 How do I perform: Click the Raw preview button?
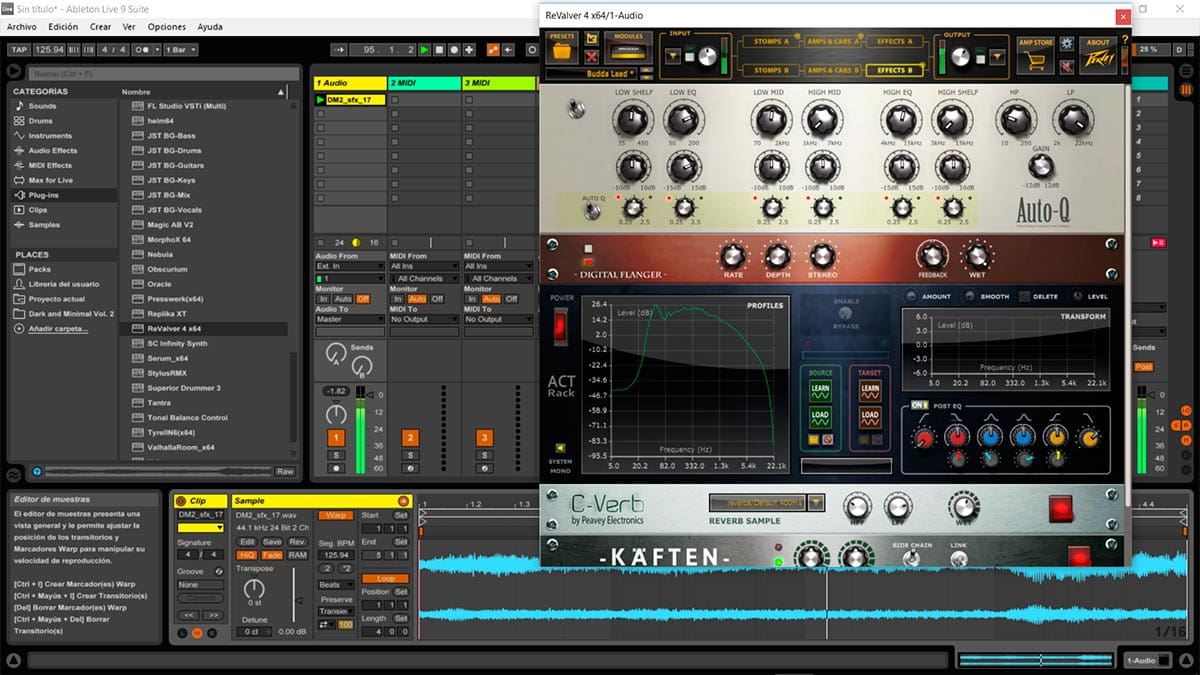(285, 471)
